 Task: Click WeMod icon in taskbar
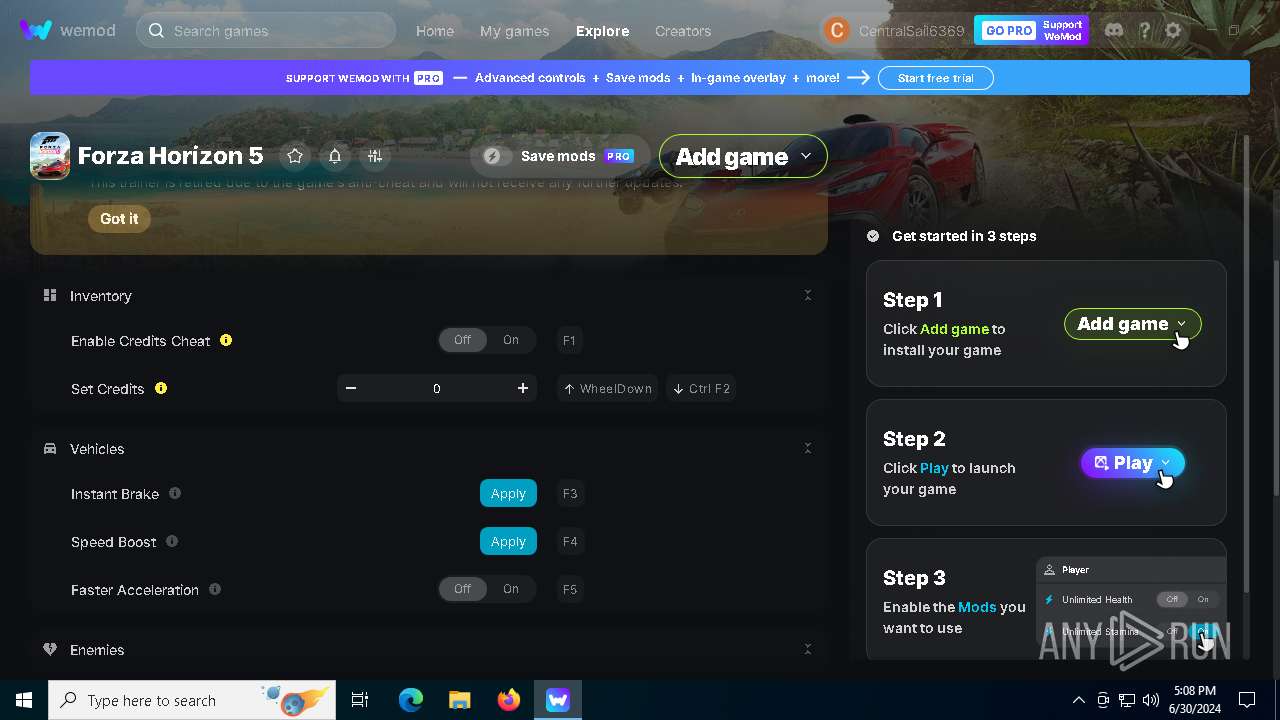[x=558, y=700]
